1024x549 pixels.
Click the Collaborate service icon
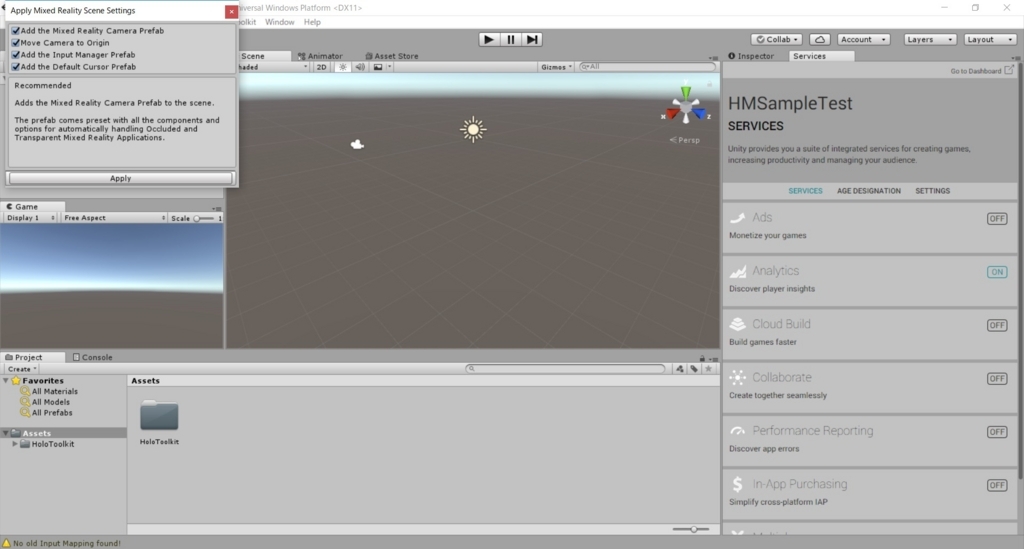pos(737,377)
